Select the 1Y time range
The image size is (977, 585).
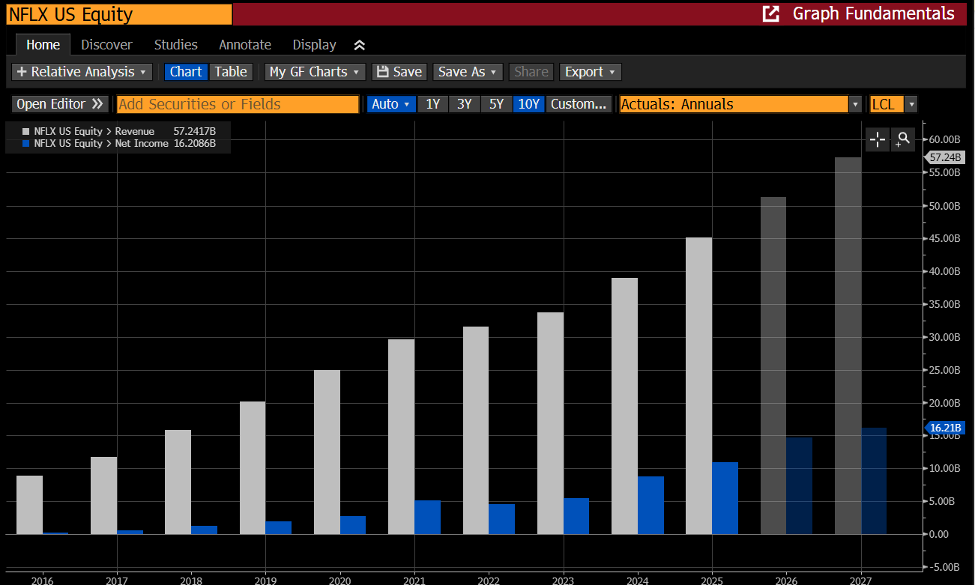(x=433, y=104)
